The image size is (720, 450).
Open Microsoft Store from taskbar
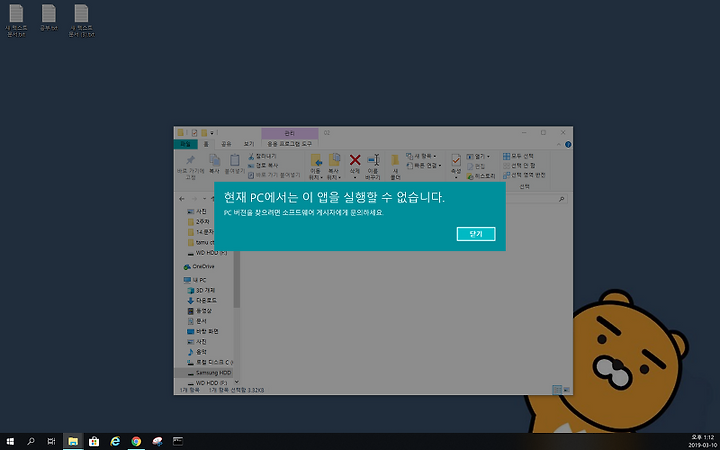(x=94, y=441)
